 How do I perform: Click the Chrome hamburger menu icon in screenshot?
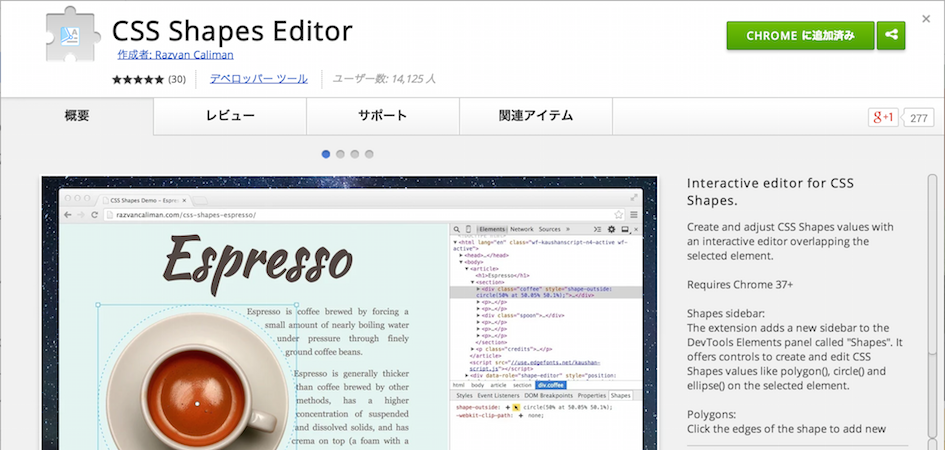click(x=634, y=215)
